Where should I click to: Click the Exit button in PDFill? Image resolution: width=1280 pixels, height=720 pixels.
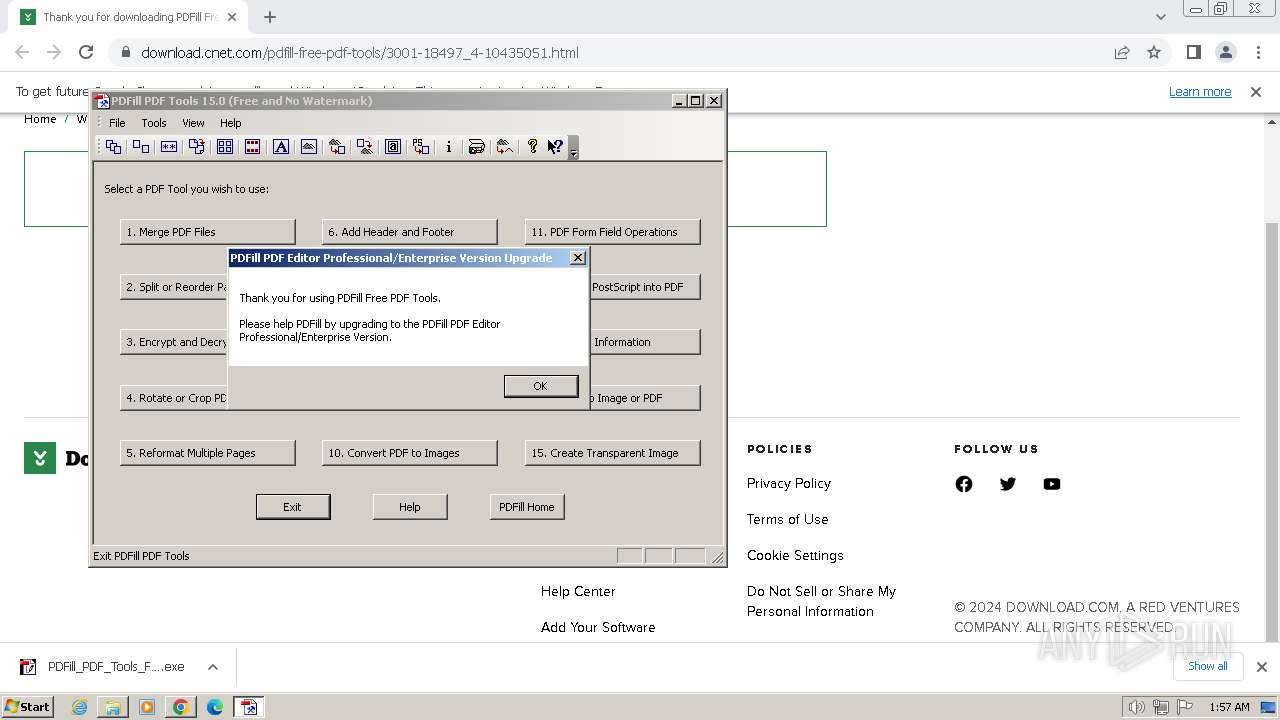point(293,507)
